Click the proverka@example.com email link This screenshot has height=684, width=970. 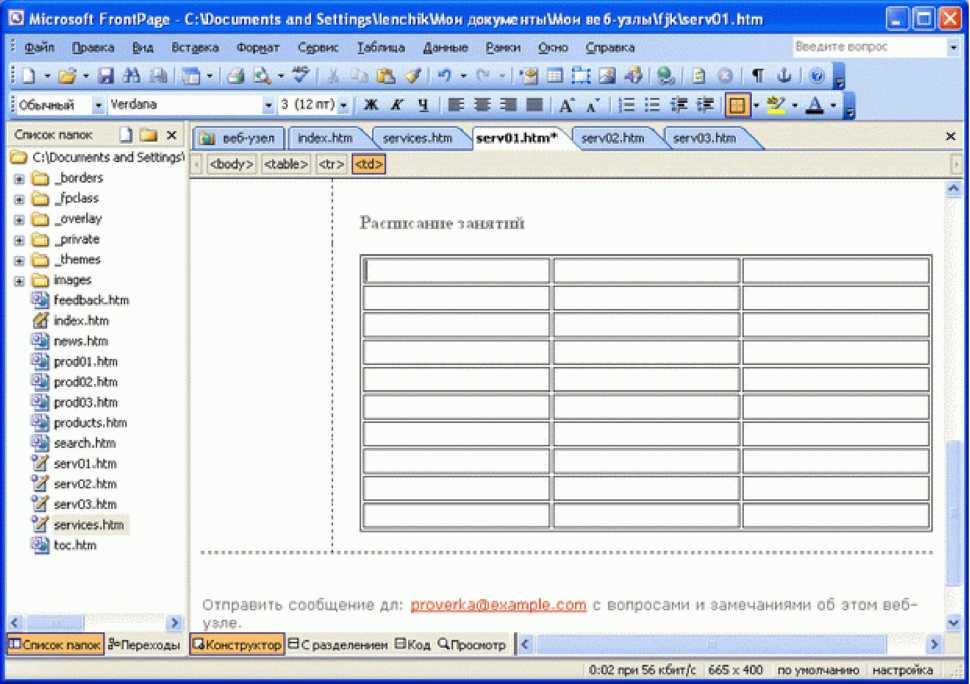pos(498,604)
